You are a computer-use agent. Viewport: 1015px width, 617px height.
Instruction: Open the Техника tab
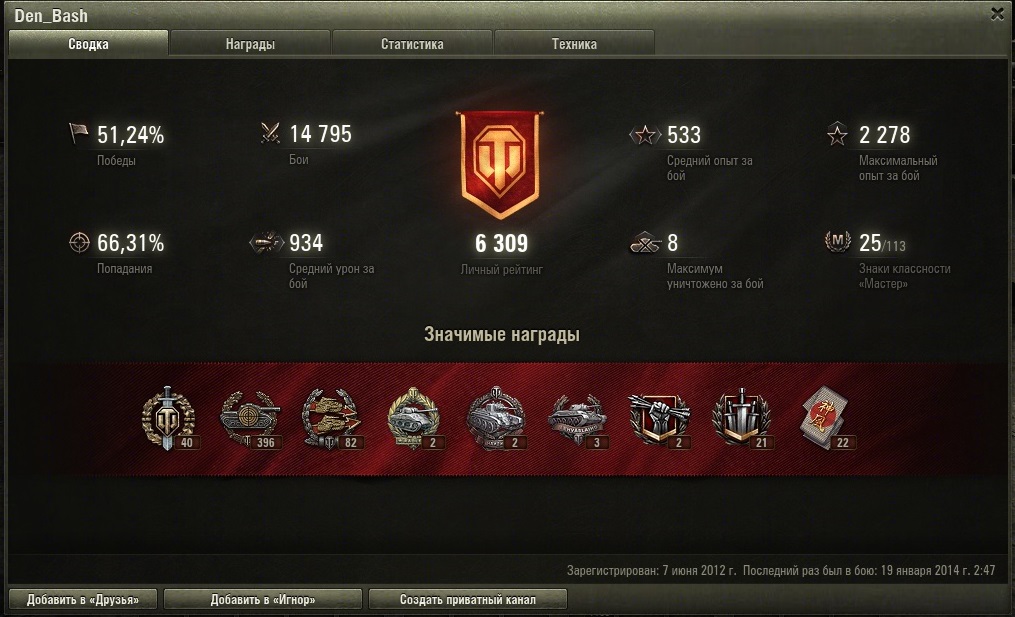(574, 43)
